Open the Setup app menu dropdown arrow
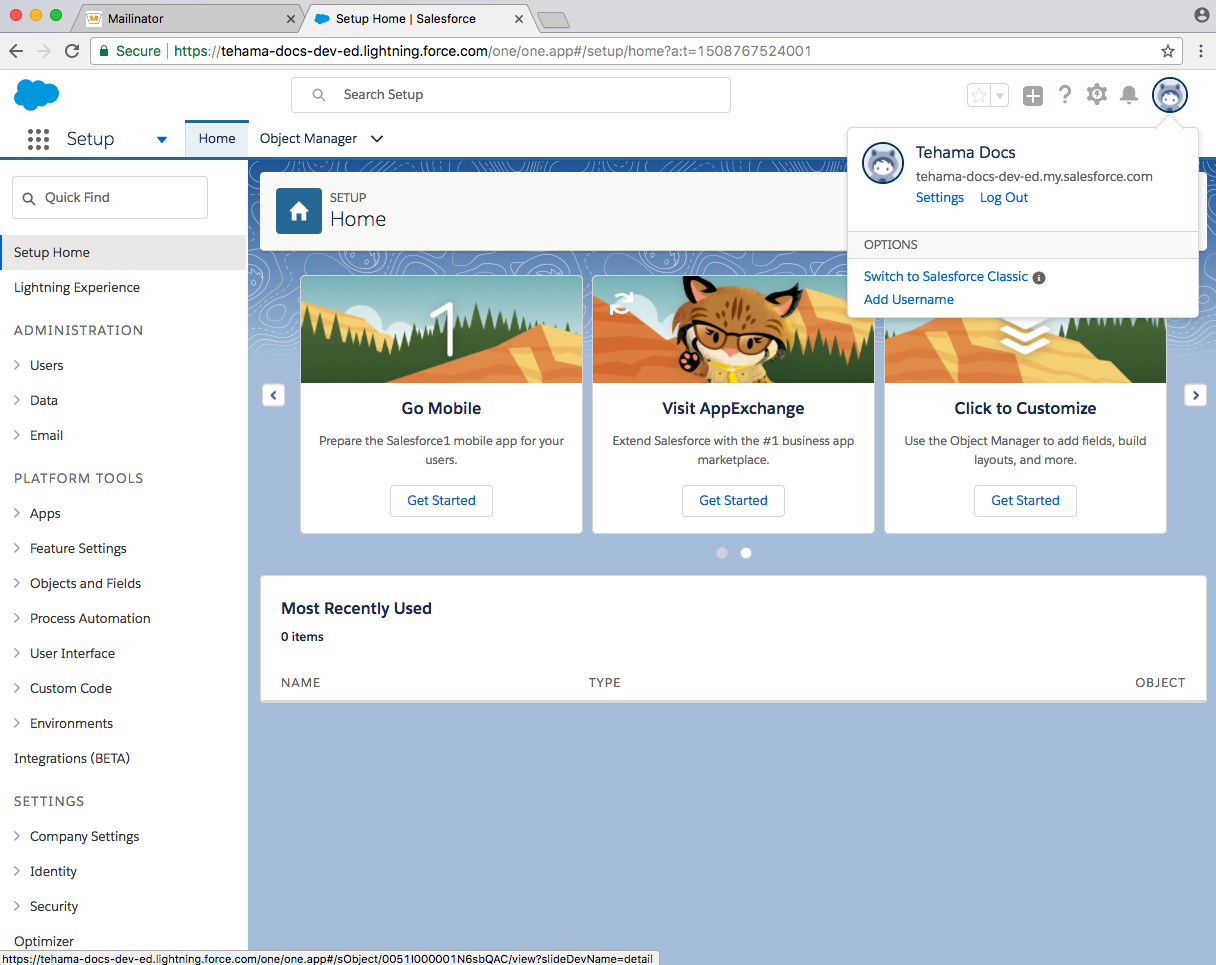This screenshot has height=965, width=1216. [162, 140]
